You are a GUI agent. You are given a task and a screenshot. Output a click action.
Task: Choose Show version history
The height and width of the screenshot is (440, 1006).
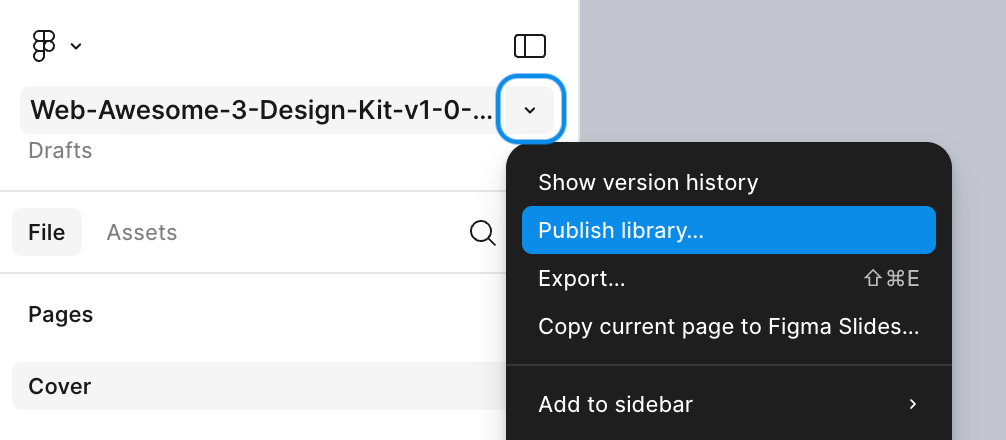pyautogui.click(x=648, y=182)
